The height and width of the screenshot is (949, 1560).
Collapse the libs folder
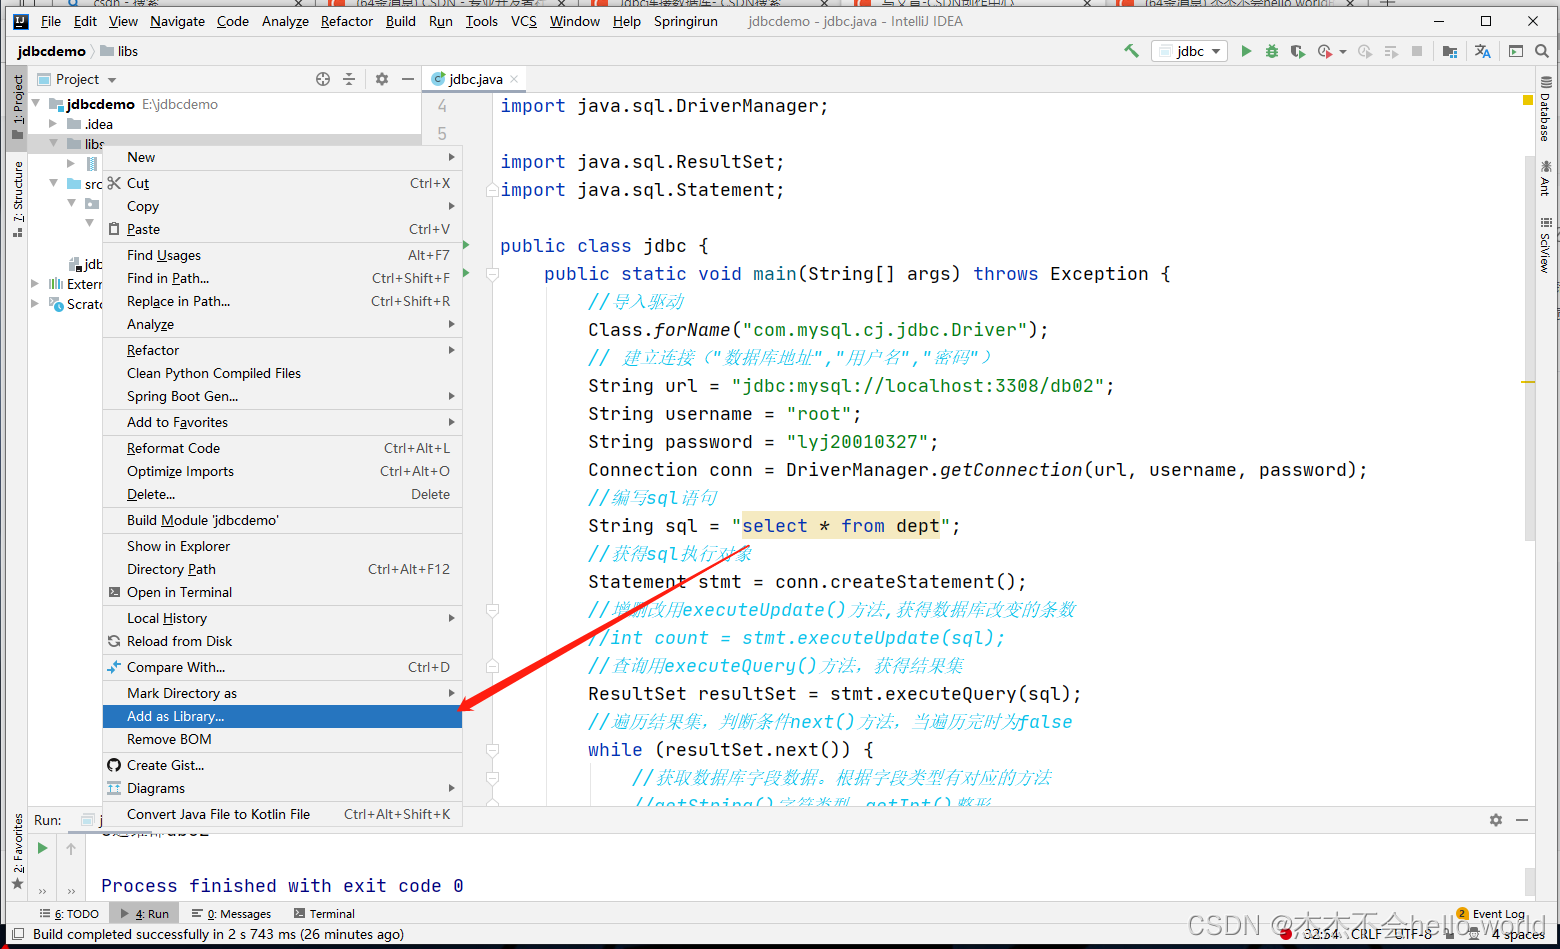(53, 144)
